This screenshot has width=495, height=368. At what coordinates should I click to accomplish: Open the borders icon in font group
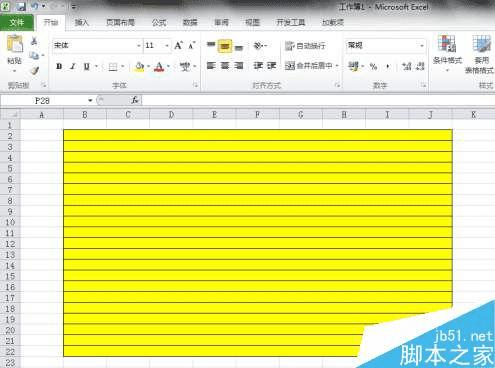113,67
